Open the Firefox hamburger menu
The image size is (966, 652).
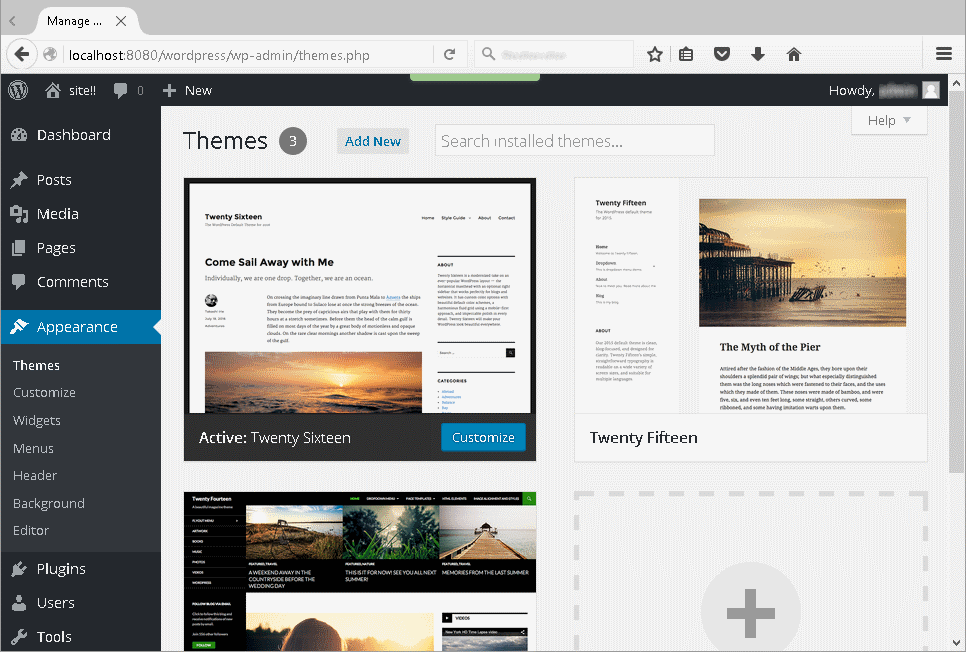click(943, 54)
